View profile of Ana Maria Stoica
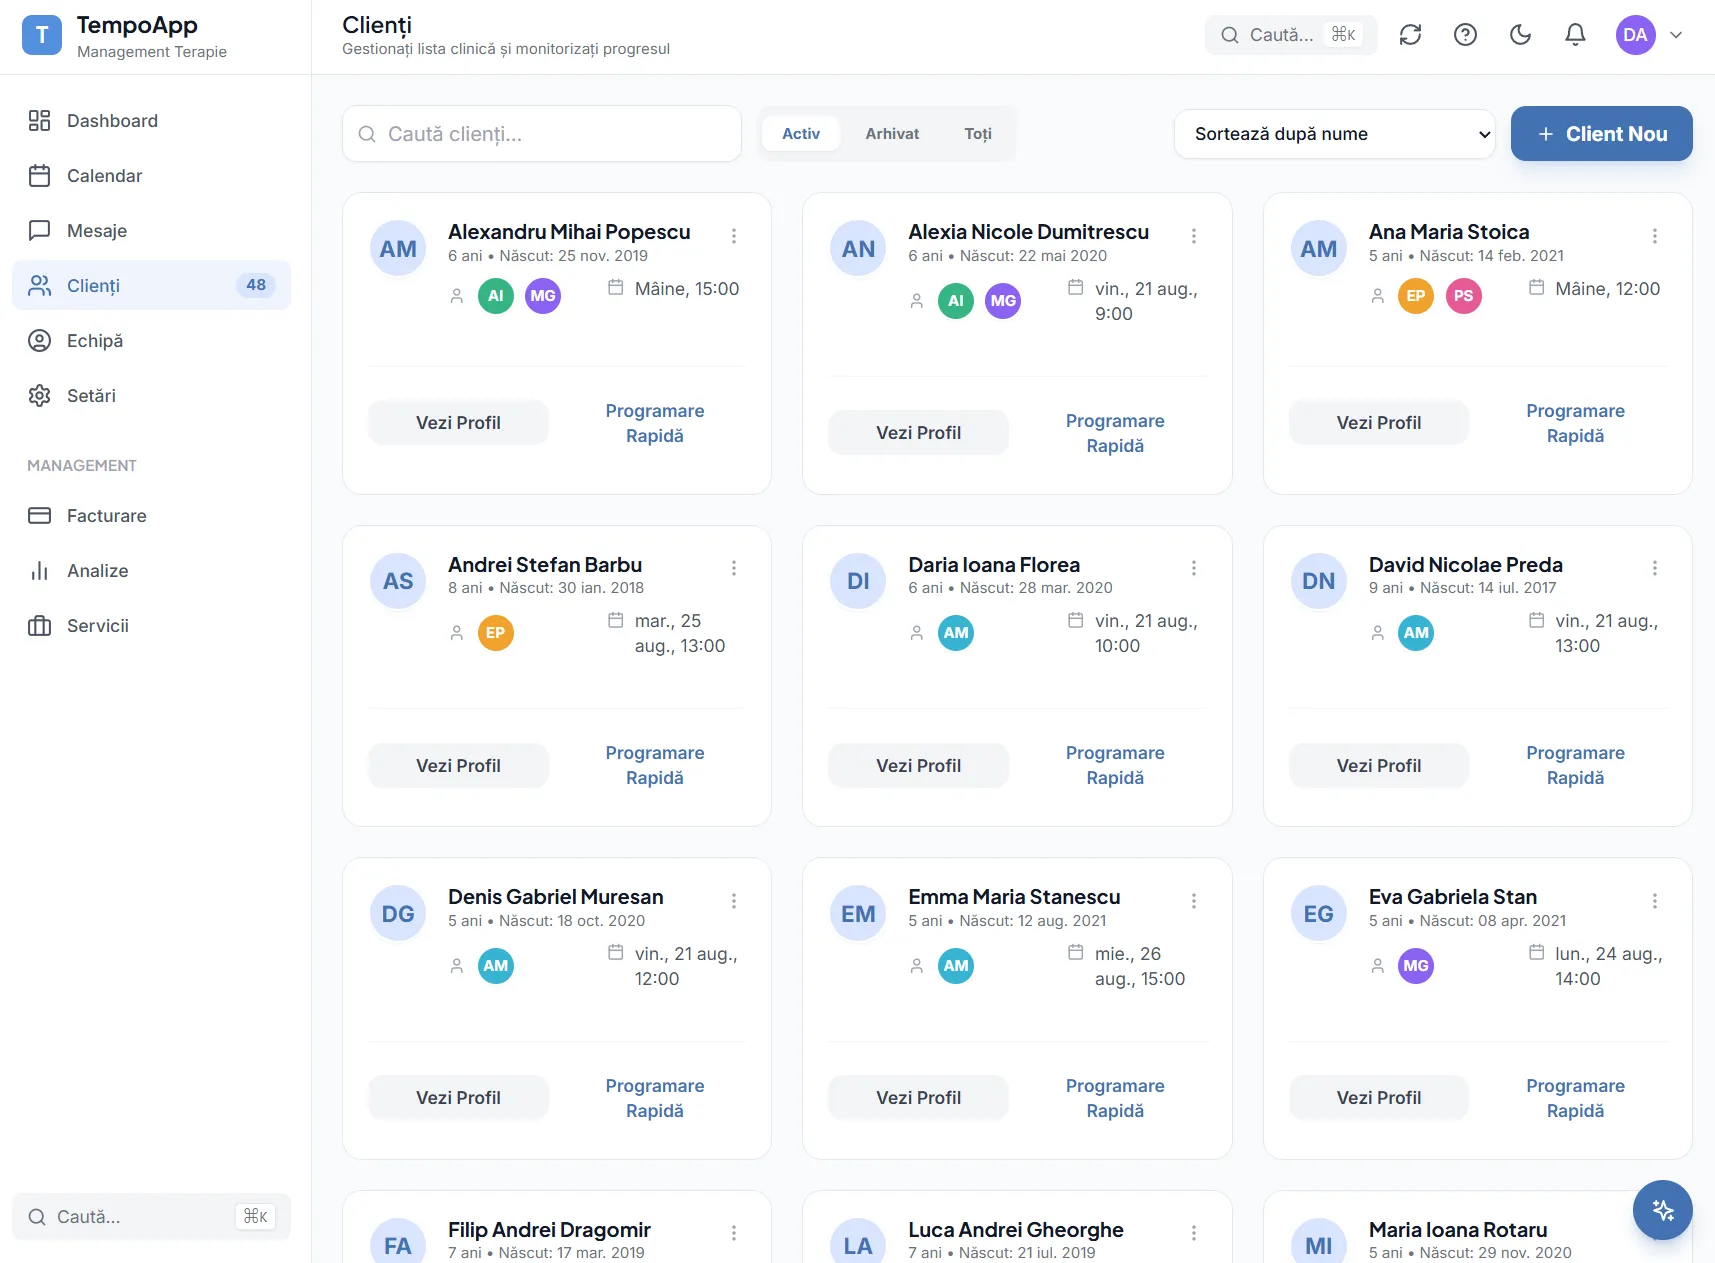This screenshot has width=1715, height=1263. [x=1379, y=423]
